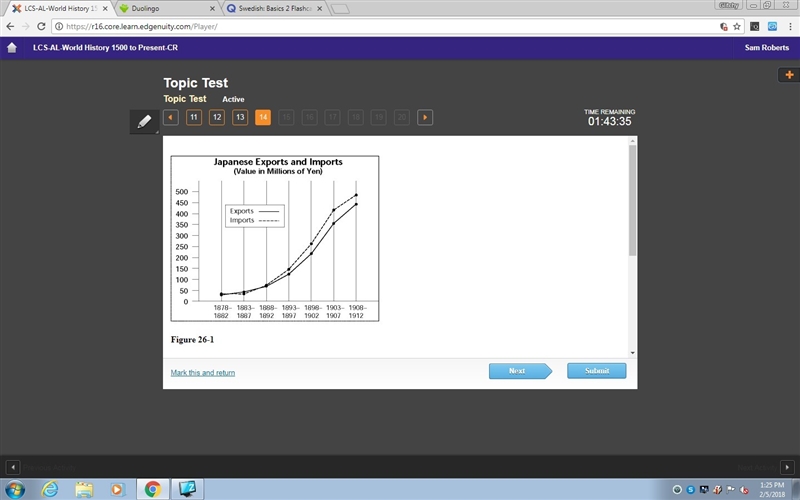Open the orange plus tools panel
This screenshot has width=800, height=500.
point(789,75)
